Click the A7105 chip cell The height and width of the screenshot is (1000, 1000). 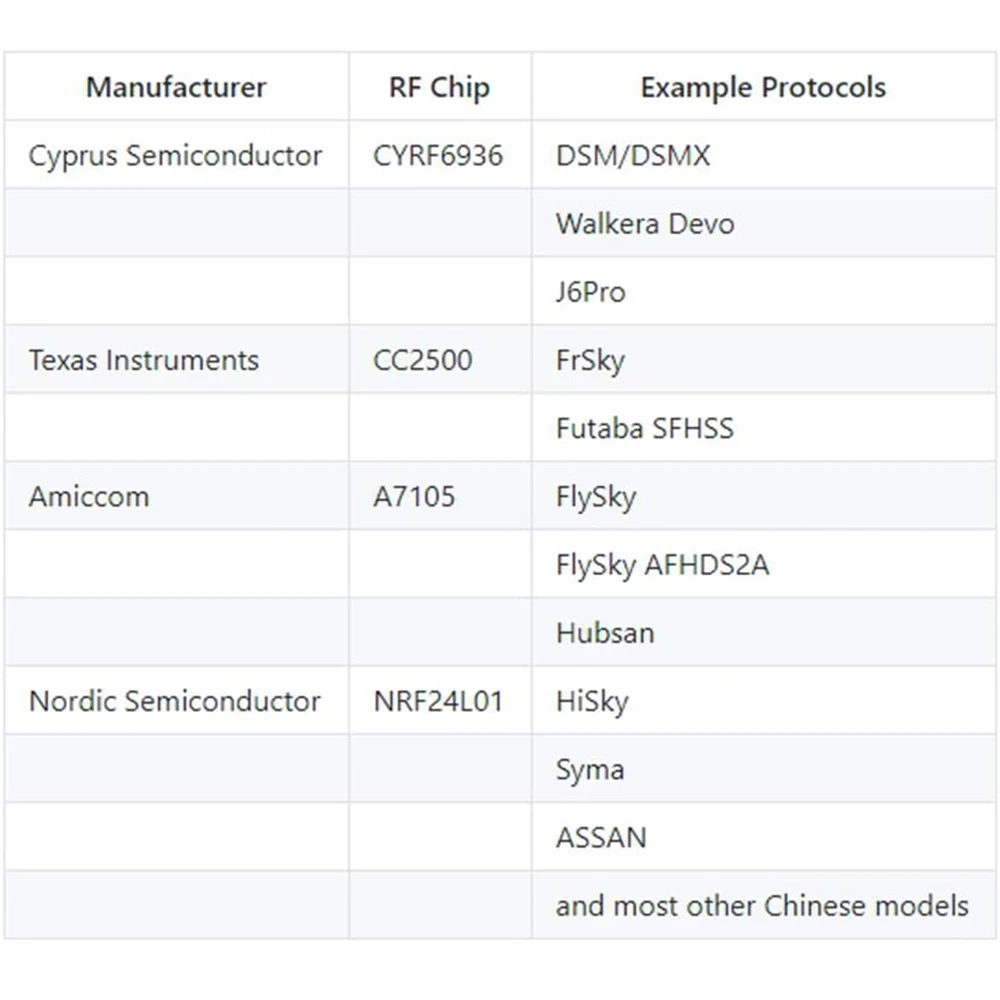tap(414, 497)
